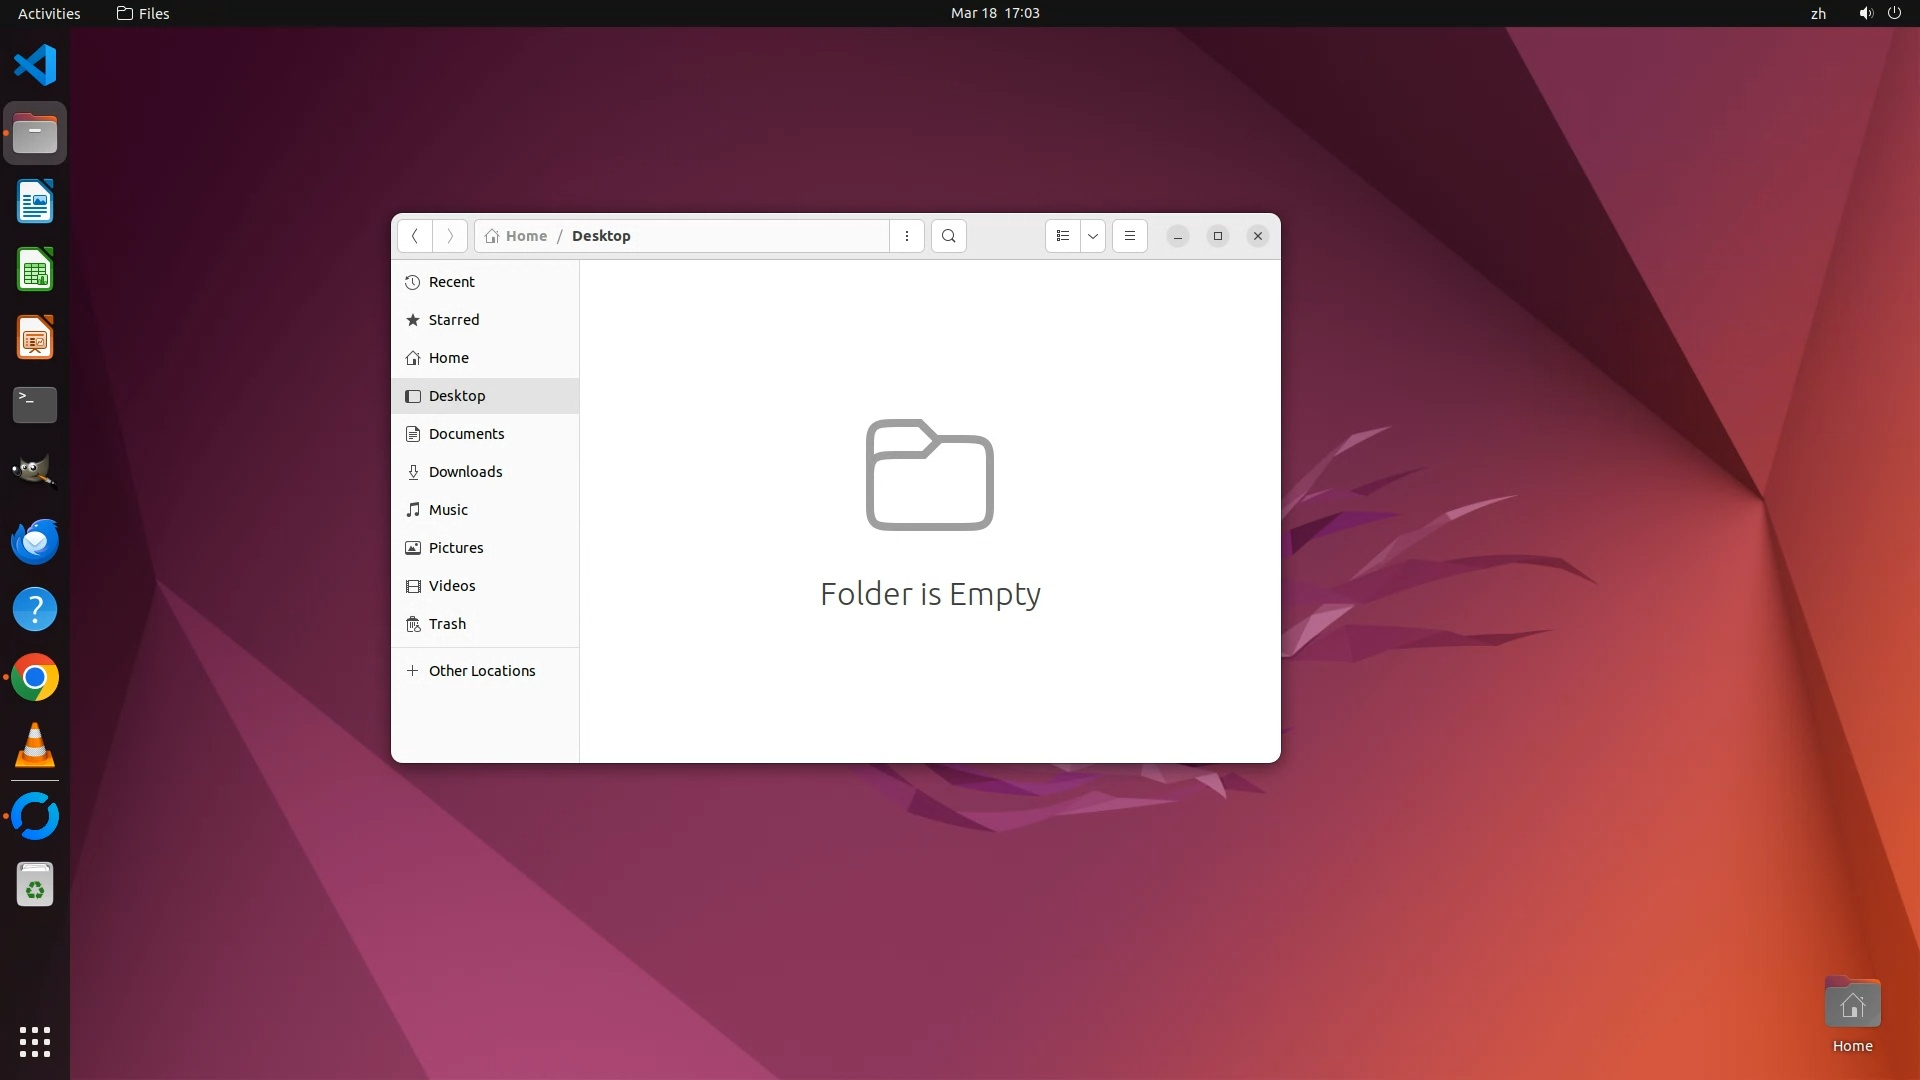The height and width of the screenshot is (1080, 1920).
Task: Open the hamburger main menu
Action: (x=1129, y=236)
